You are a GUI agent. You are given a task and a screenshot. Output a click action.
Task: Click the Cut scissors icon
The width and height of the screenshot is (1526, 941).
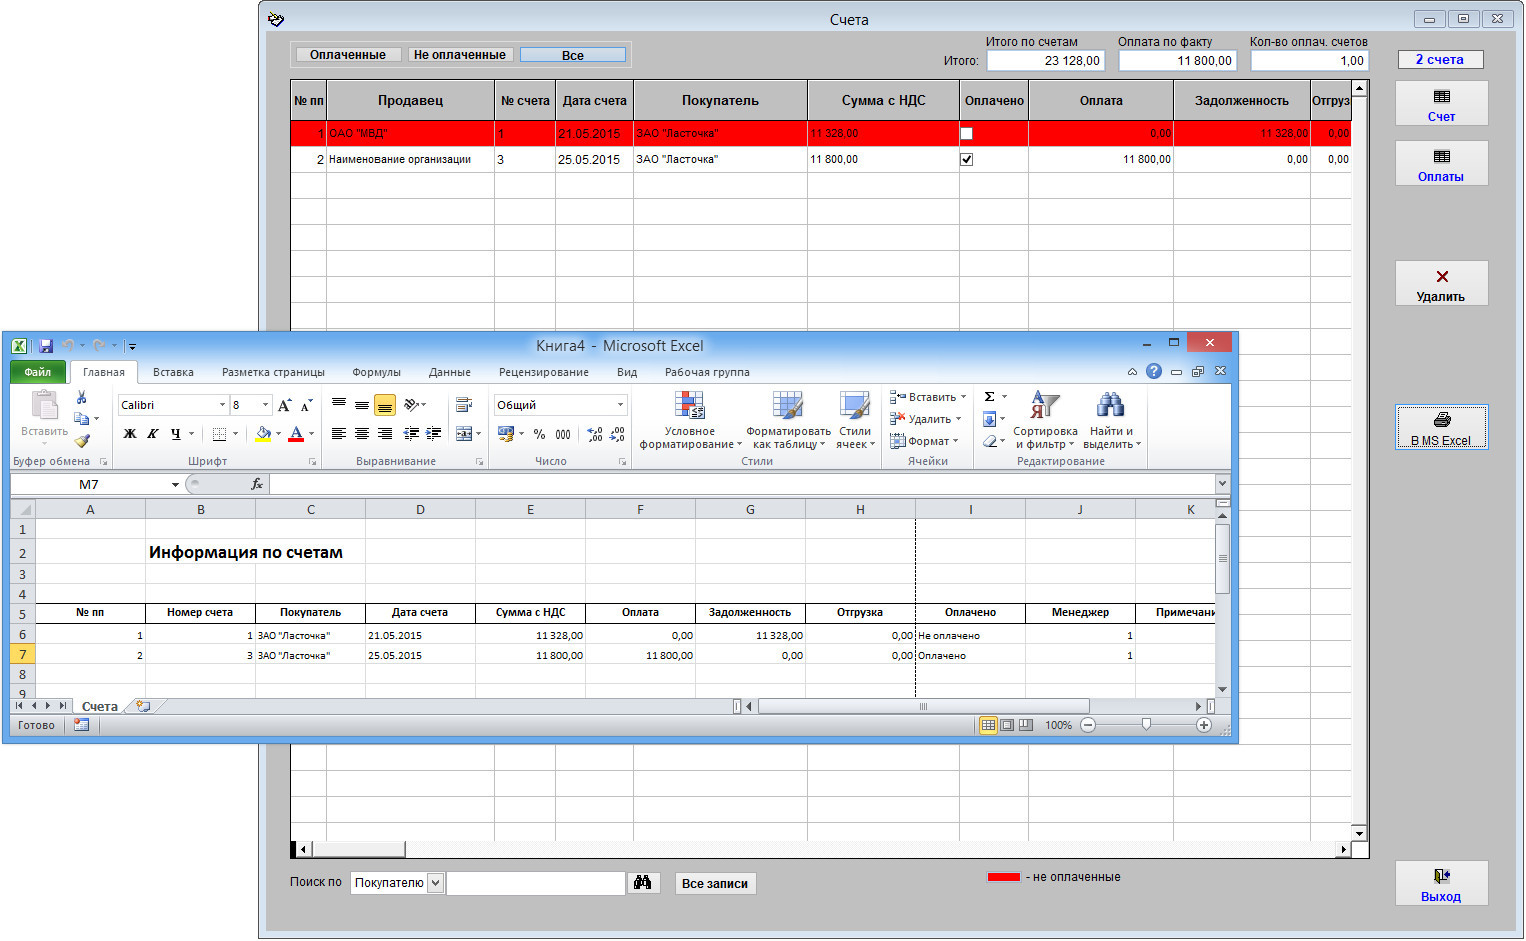tap(82, 398)
